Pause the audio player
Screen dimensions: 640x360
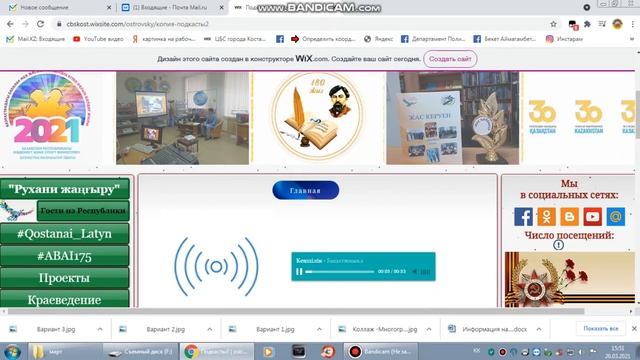[x=299, y=271]
